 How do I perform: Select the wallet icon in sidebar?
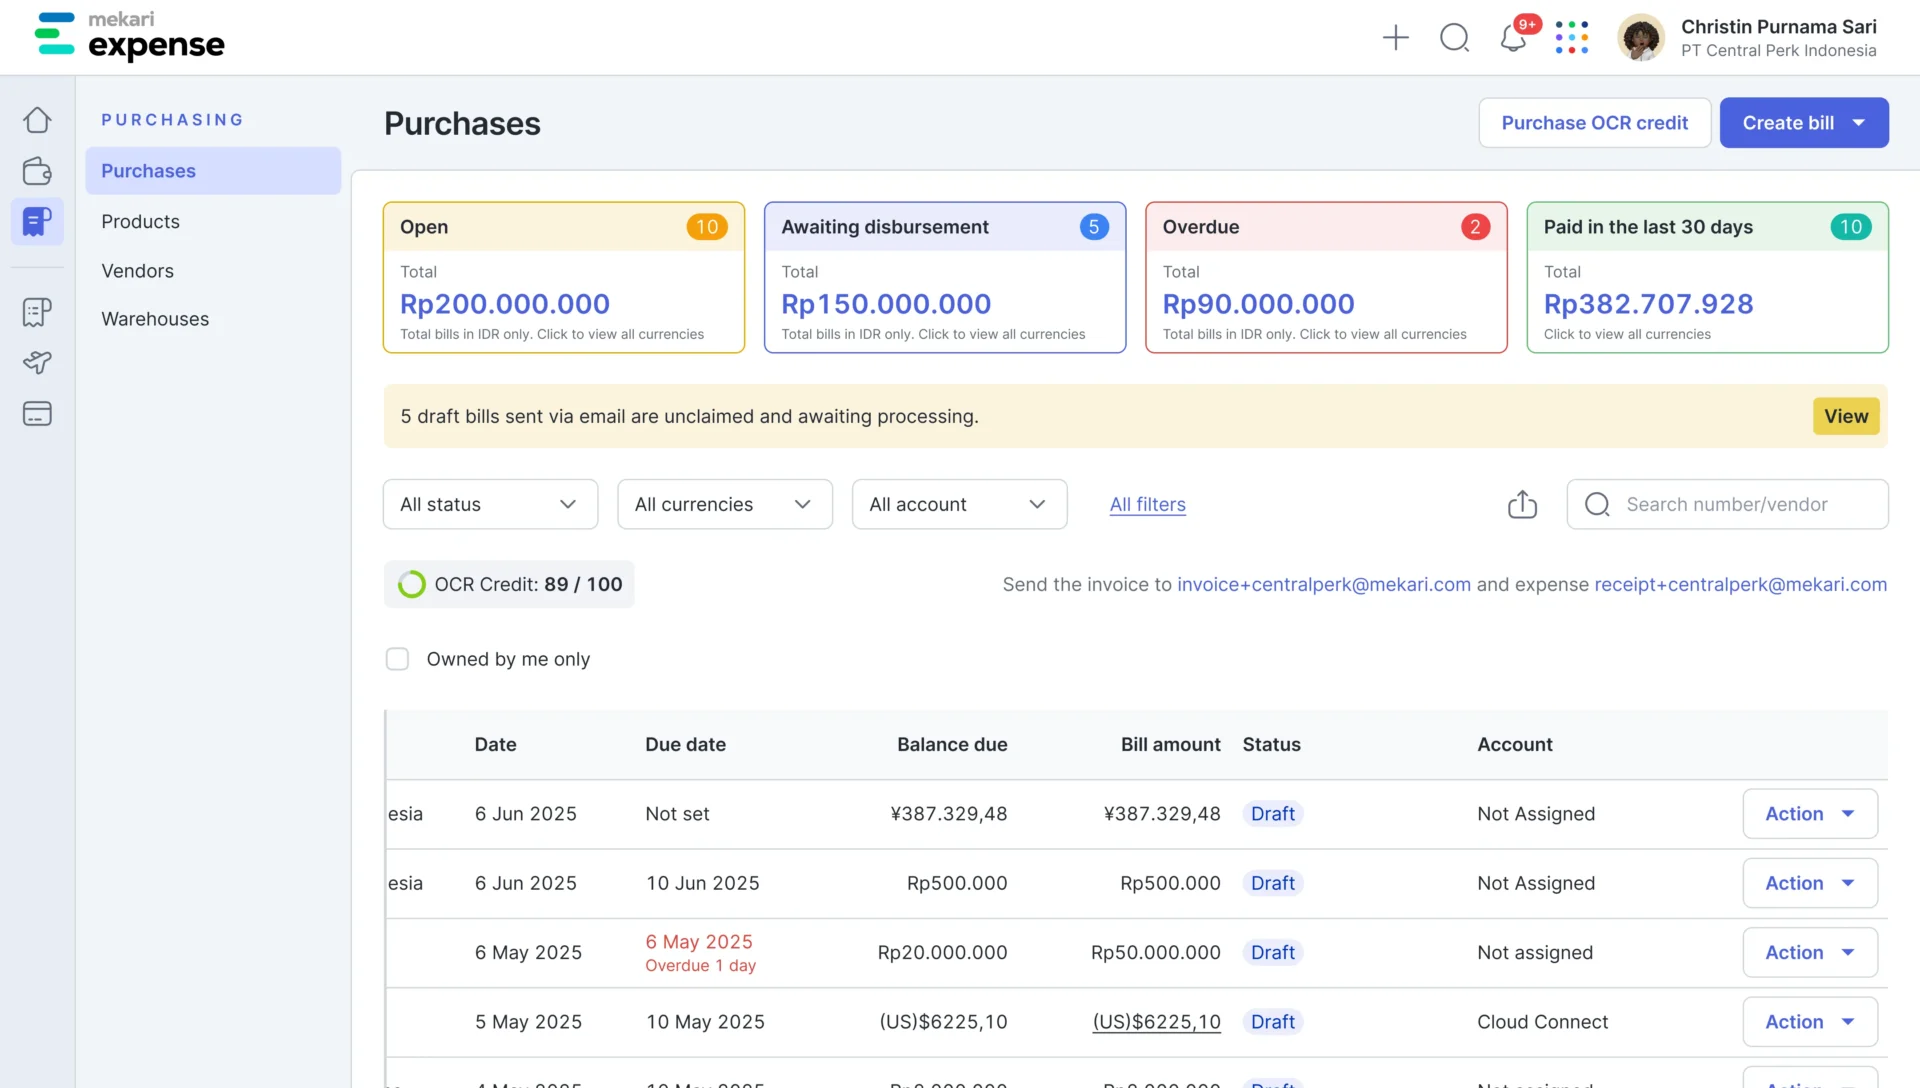[x=37, y=171]
